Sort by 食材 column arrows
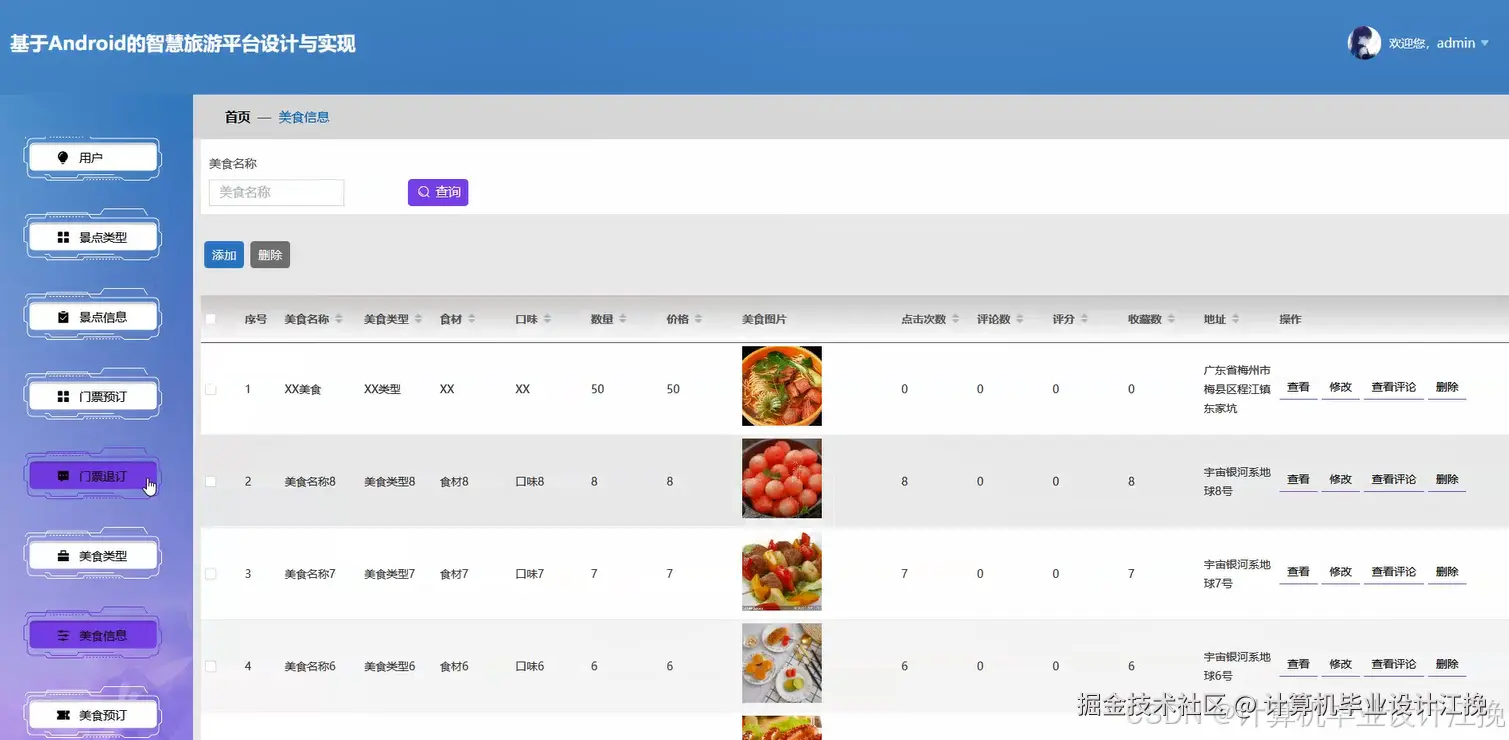1509x740 pixels. coord(471,319)
